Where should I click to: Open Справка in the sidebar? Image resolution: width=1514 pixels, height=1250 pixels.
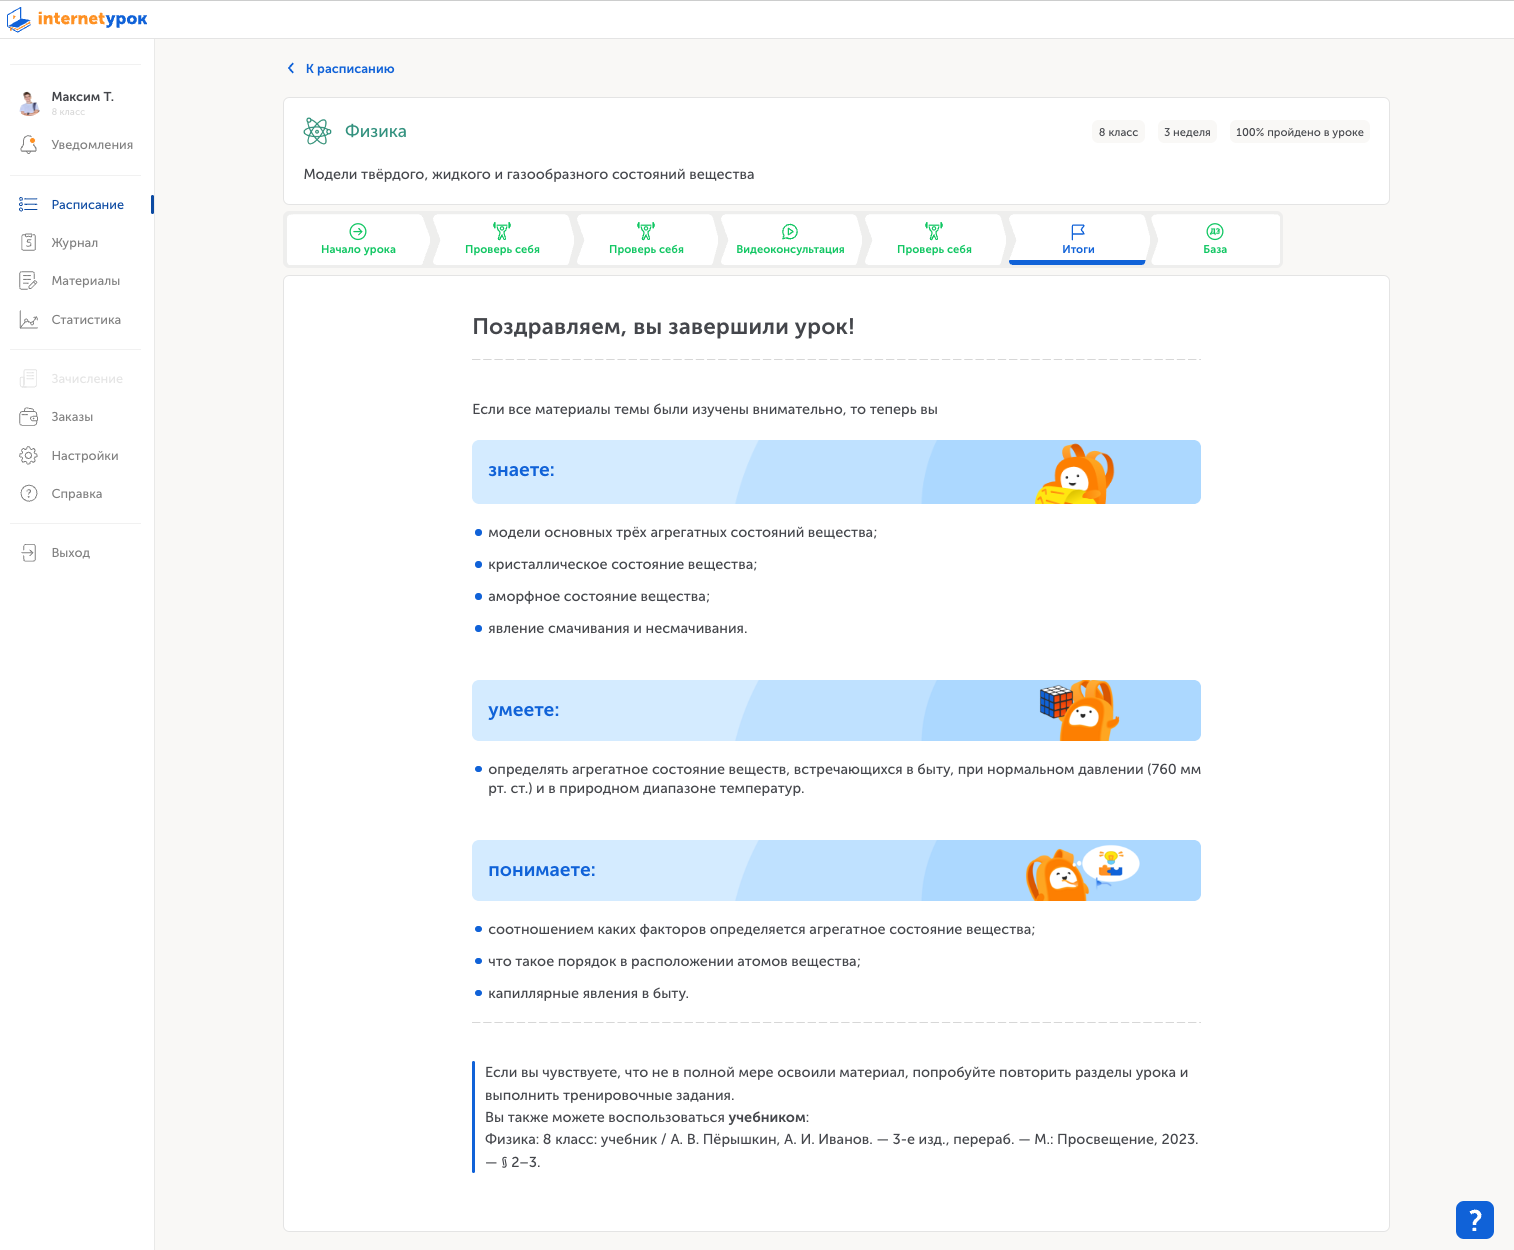click(76, 494)
